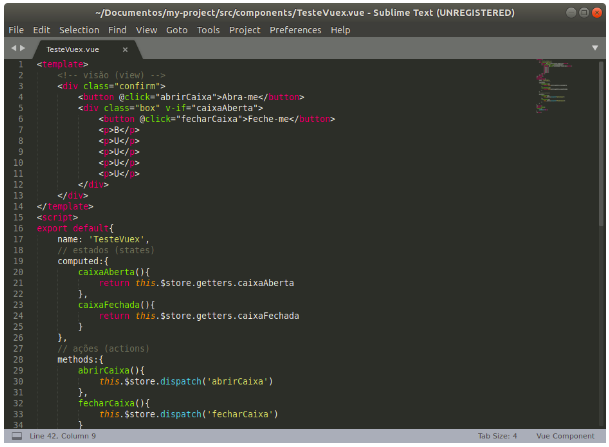Click the '<div class="confirm">' line

coord(111,86)
